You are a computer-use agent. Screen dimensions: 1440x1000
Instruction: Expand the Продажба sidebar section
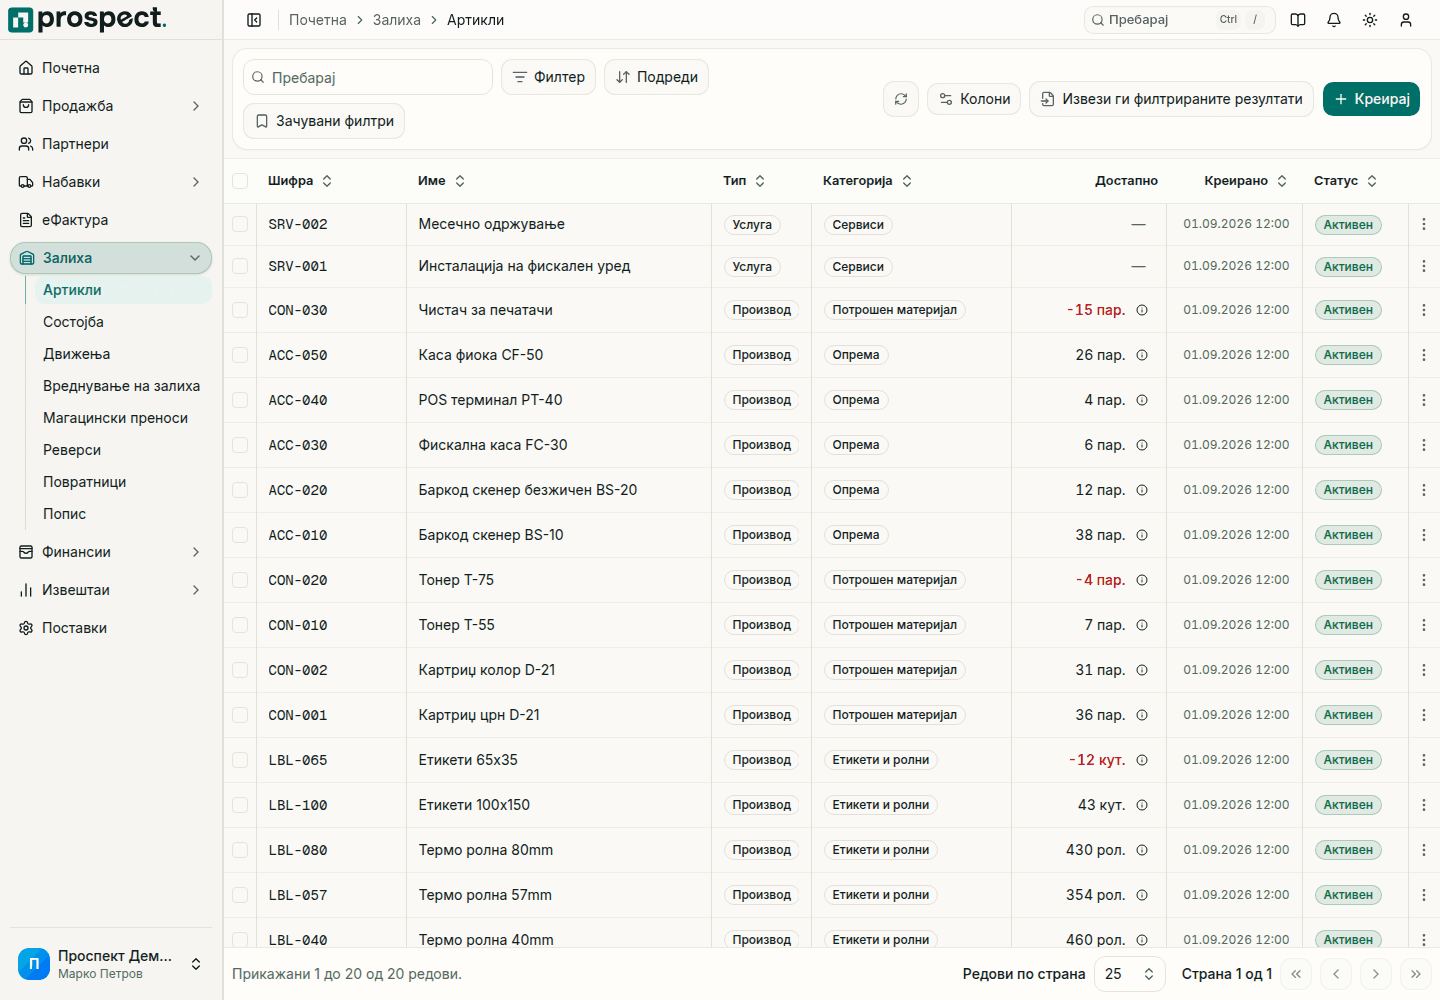click(111, 106)
